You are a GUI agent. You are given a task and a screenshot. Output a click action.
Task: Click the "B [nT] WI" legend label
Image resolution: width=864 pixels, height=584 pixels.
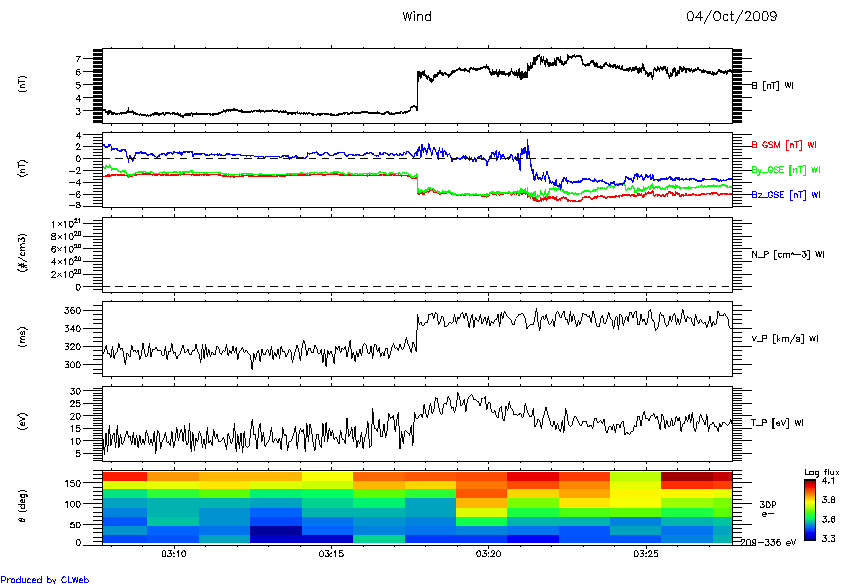773,85
